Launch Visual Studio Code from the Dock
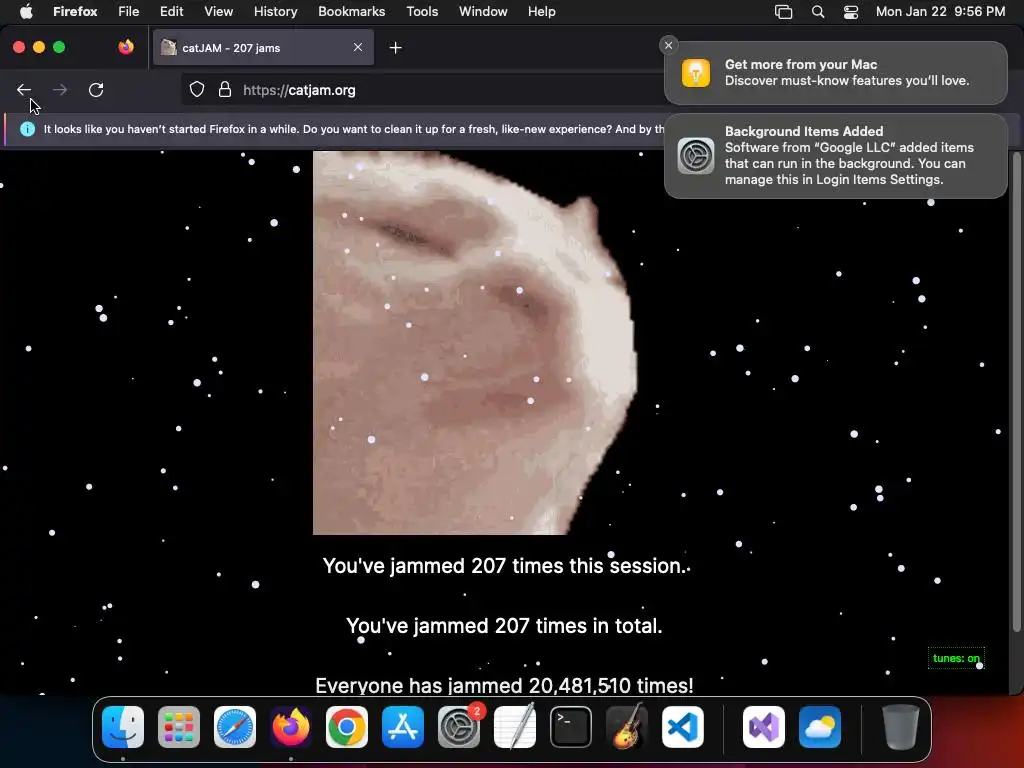The image size is (1024, 768). [683, 727]
